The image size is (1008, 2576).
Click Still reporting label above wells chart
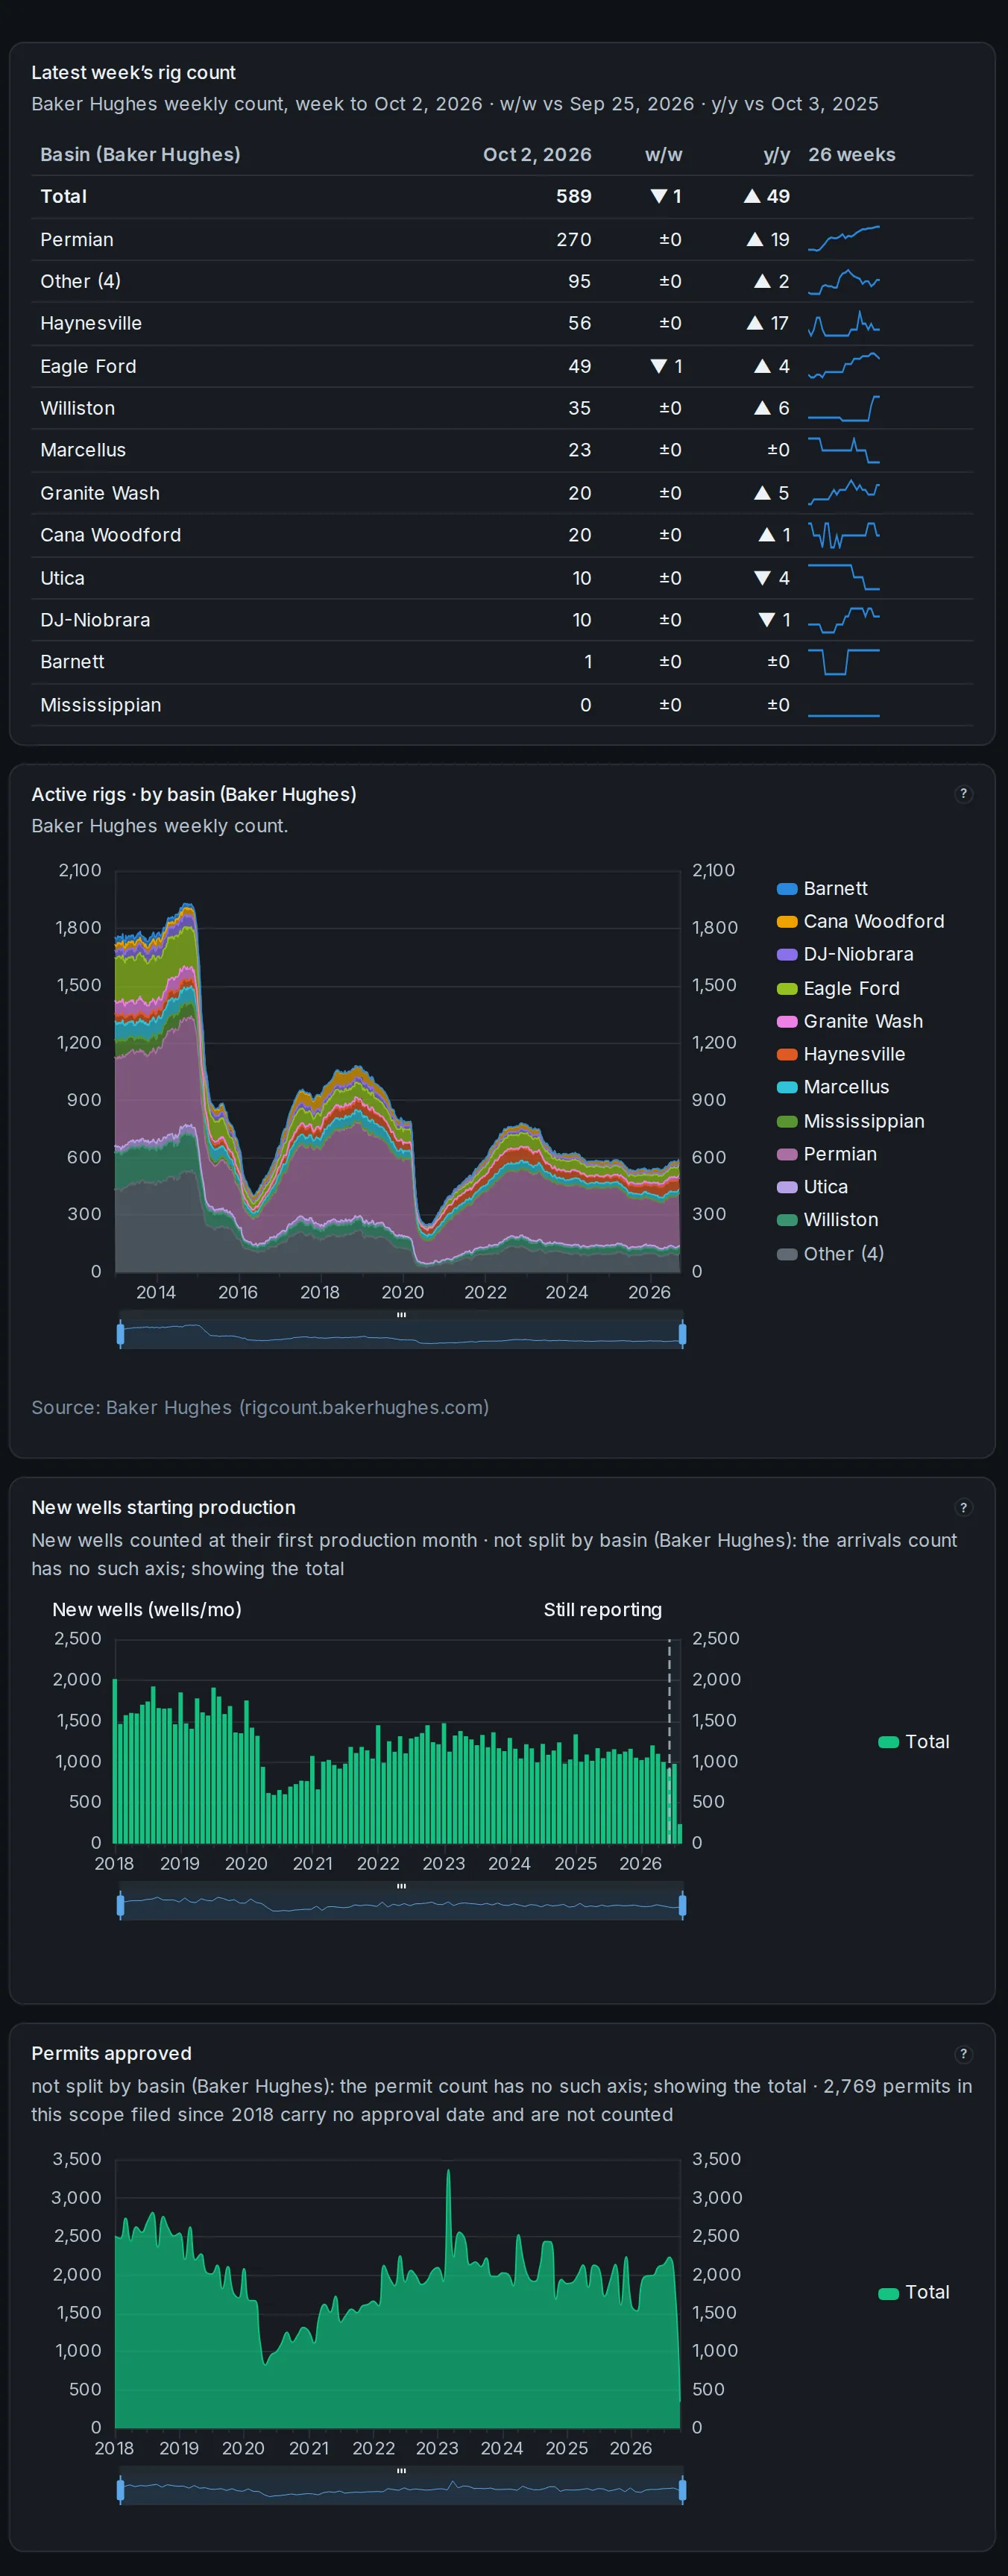pyautogui.click(x=603, y=1610)
